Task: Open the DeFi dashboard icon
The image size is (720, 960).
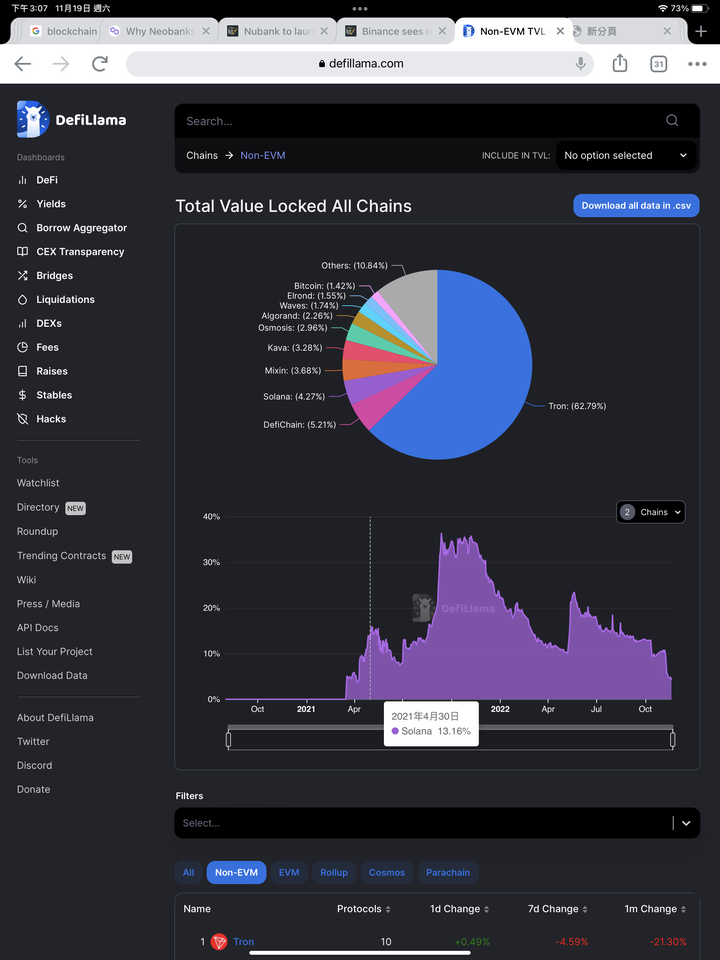Action: click(x=23, y=180)
